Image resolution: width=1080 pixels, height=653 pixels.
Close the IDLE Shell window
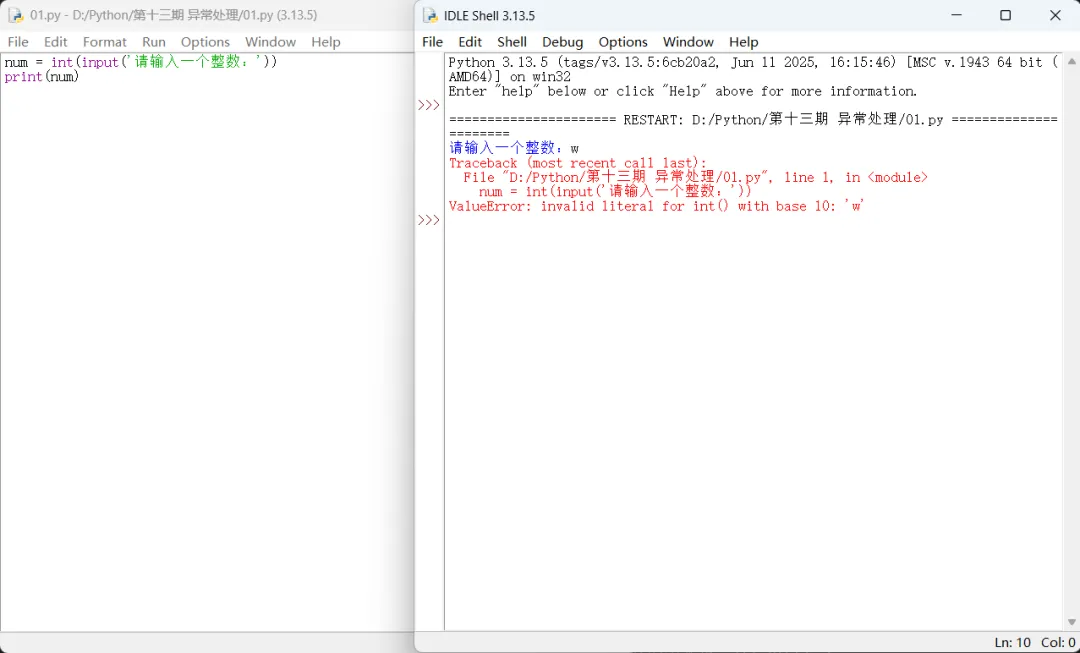coord(1055,15)
